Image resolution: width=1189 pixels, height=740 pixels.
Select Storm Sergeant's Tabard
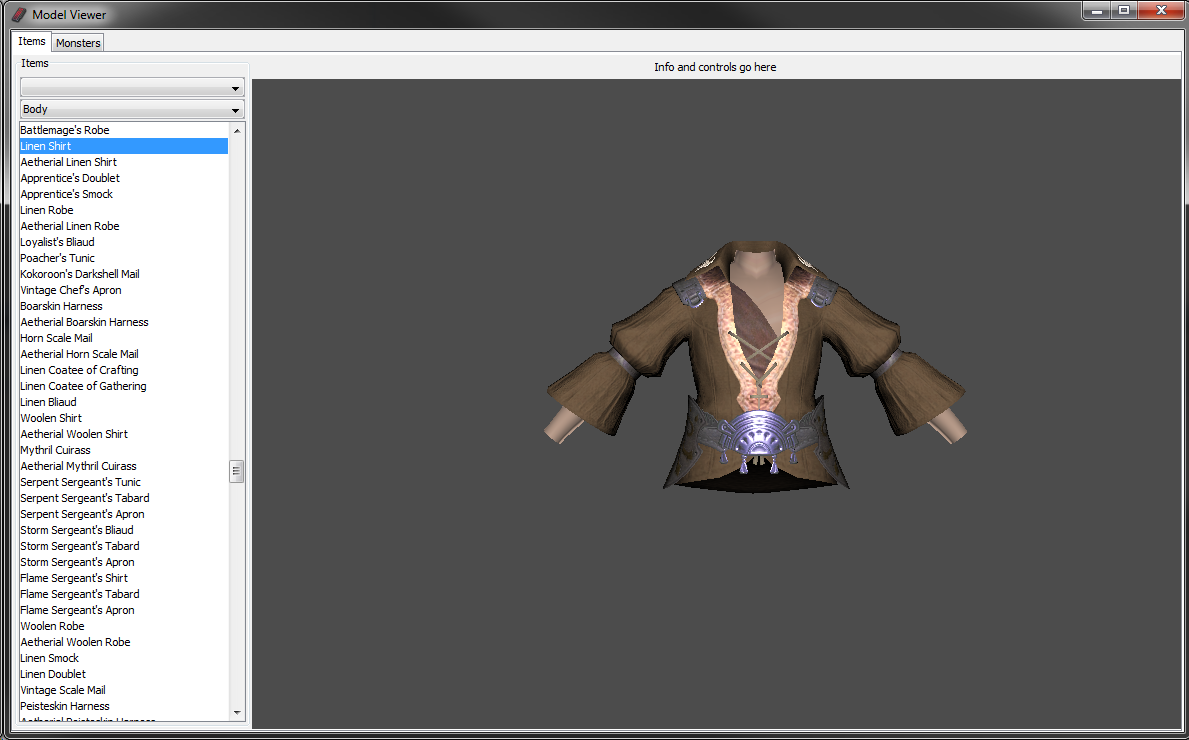[x=124, y=546]
